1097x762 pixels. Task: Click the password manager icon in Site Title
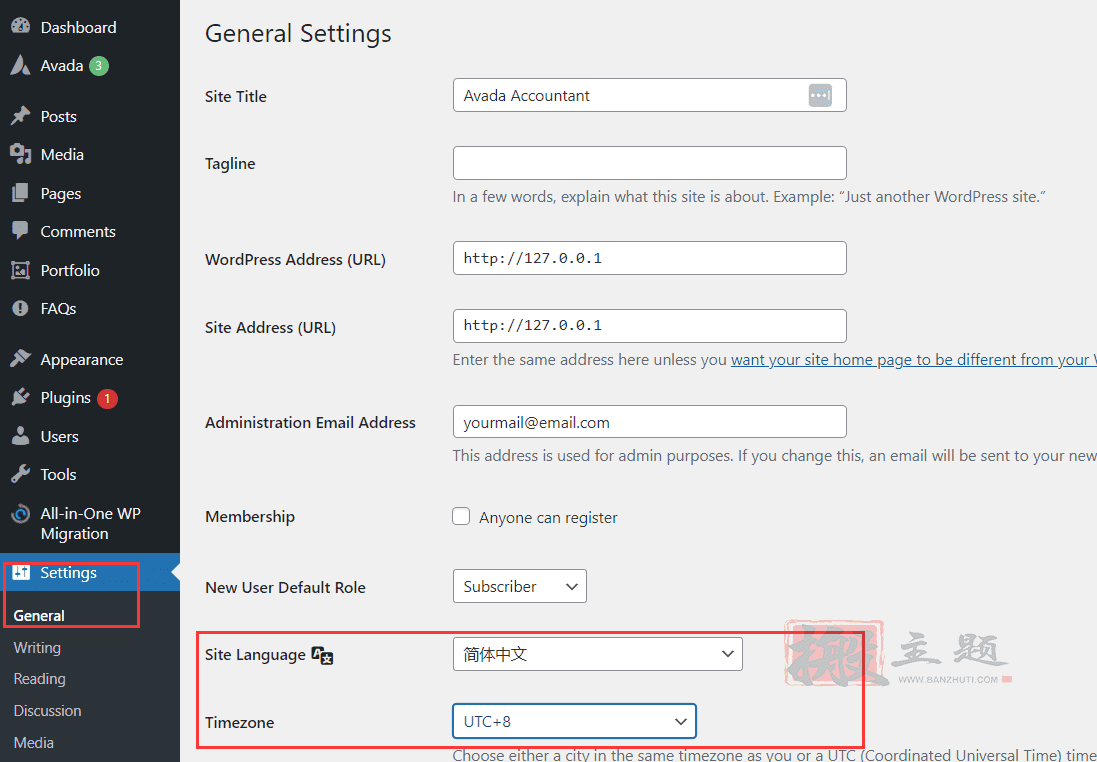(820, 95)
